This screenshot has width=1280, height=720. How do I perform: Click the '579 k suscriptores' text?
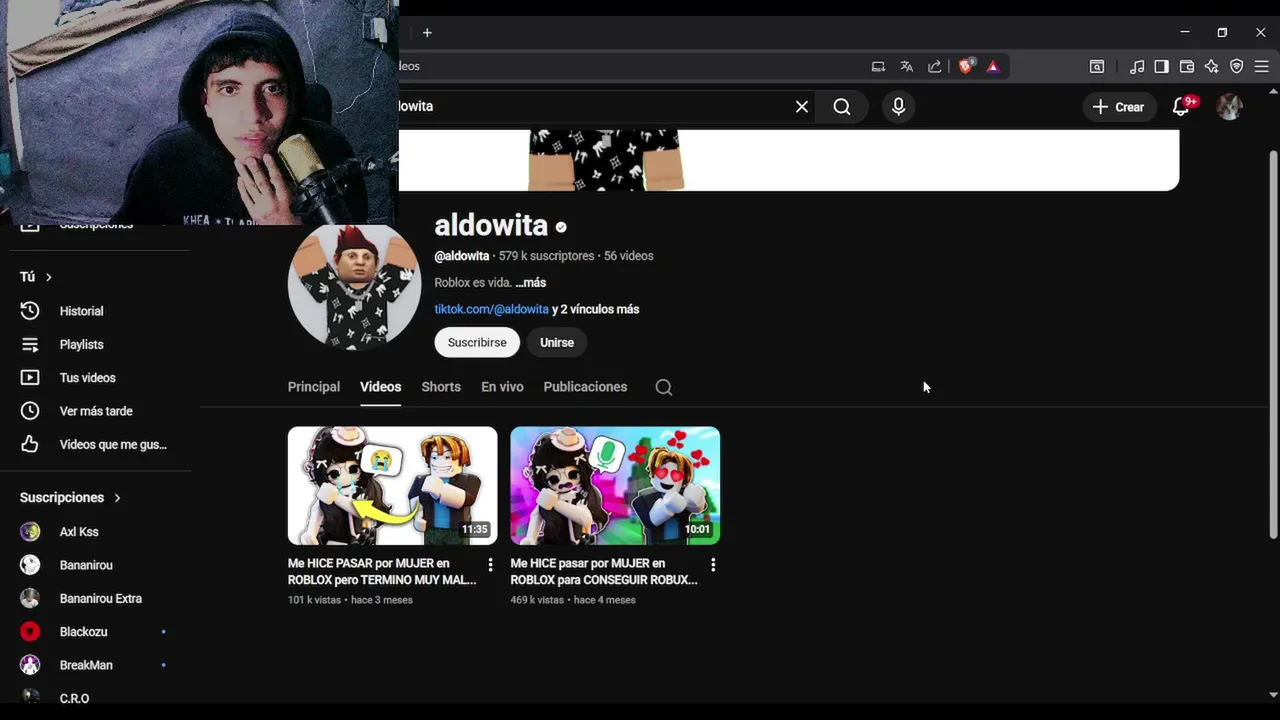pos(546,256)
